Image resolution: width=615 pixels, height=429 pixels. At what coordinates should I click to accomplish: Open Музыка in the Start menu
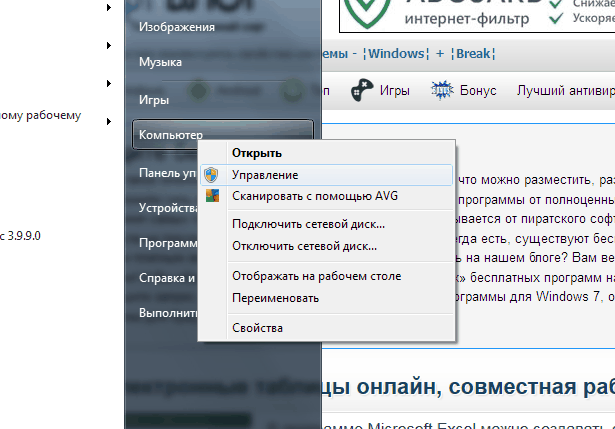(x=223, y=62)
